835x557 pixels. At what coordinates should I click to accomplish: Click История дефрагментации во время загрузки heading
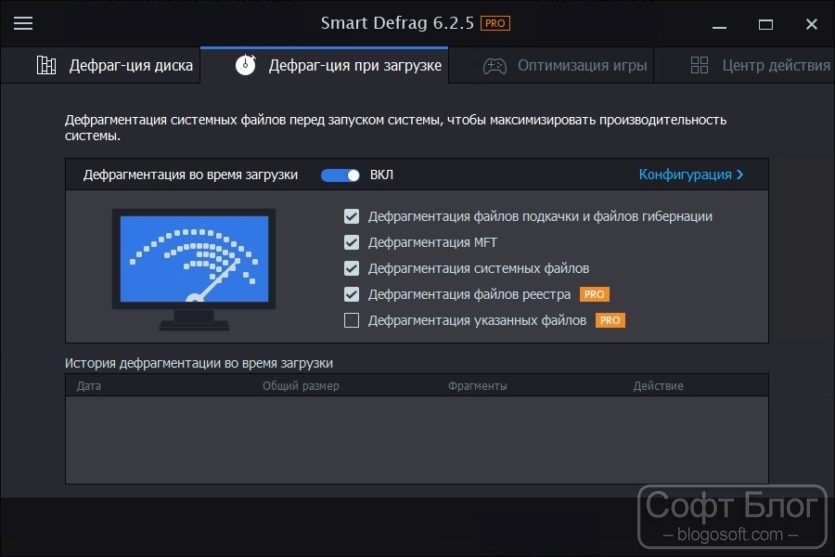click(x=199, y=363)
